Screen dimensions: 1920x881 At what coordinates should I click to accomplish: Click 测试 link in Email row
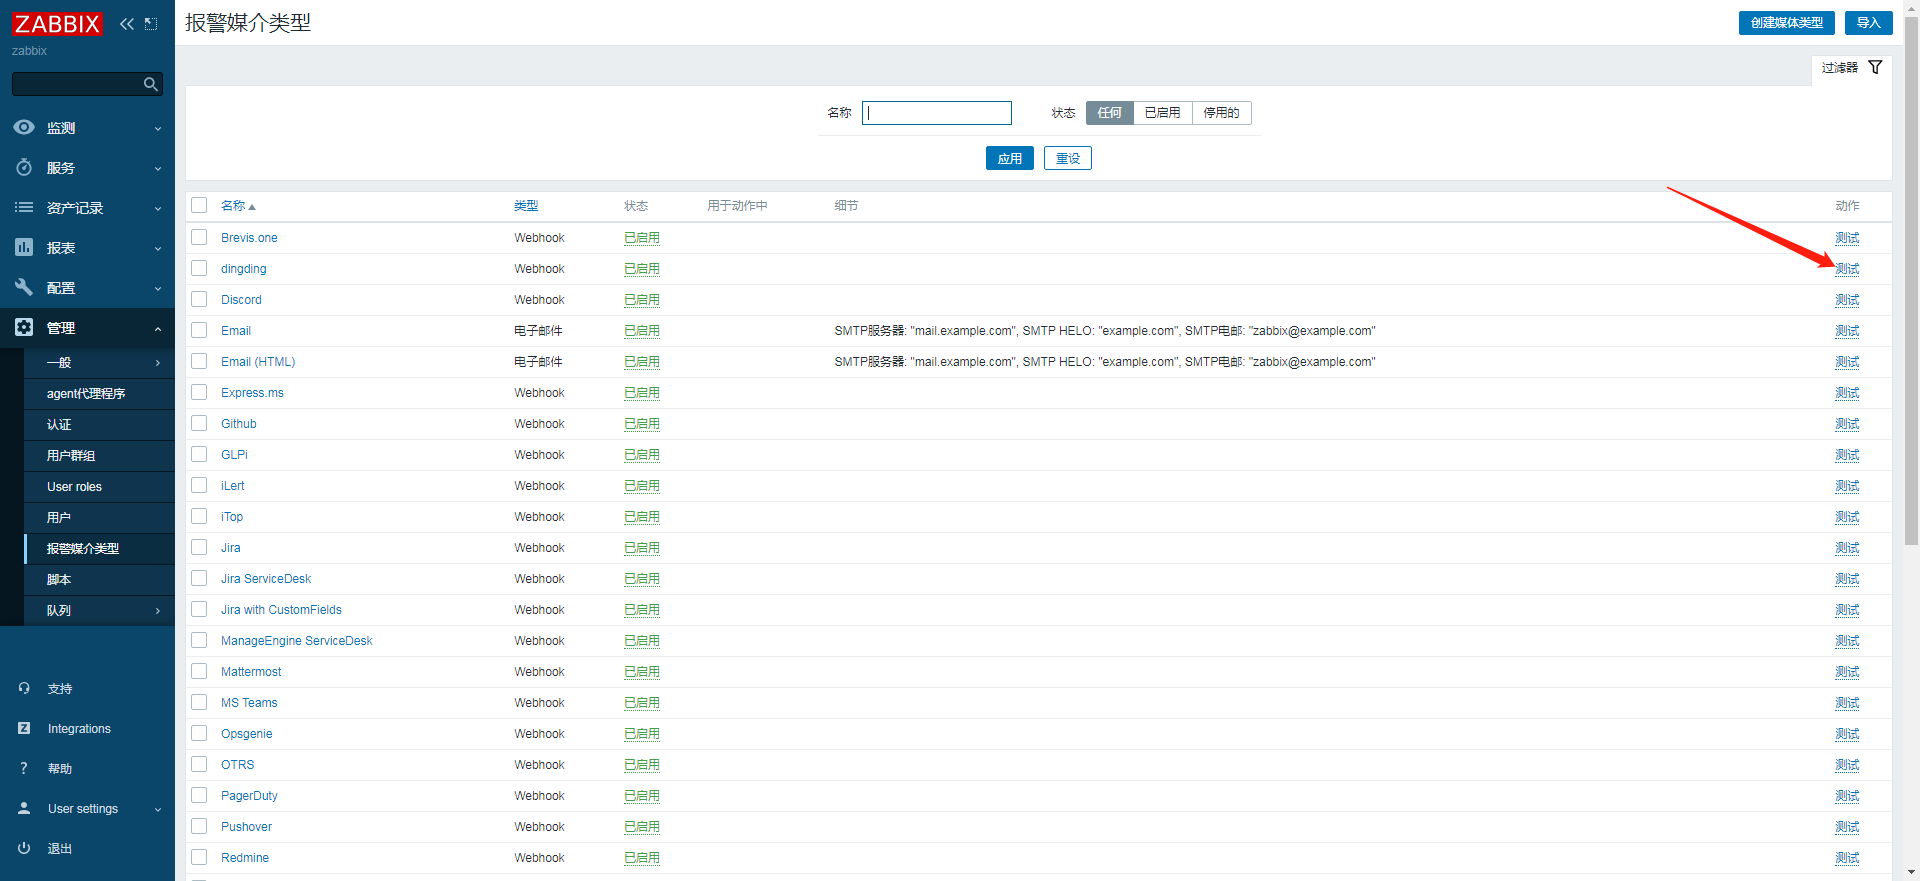[1847, 331]
